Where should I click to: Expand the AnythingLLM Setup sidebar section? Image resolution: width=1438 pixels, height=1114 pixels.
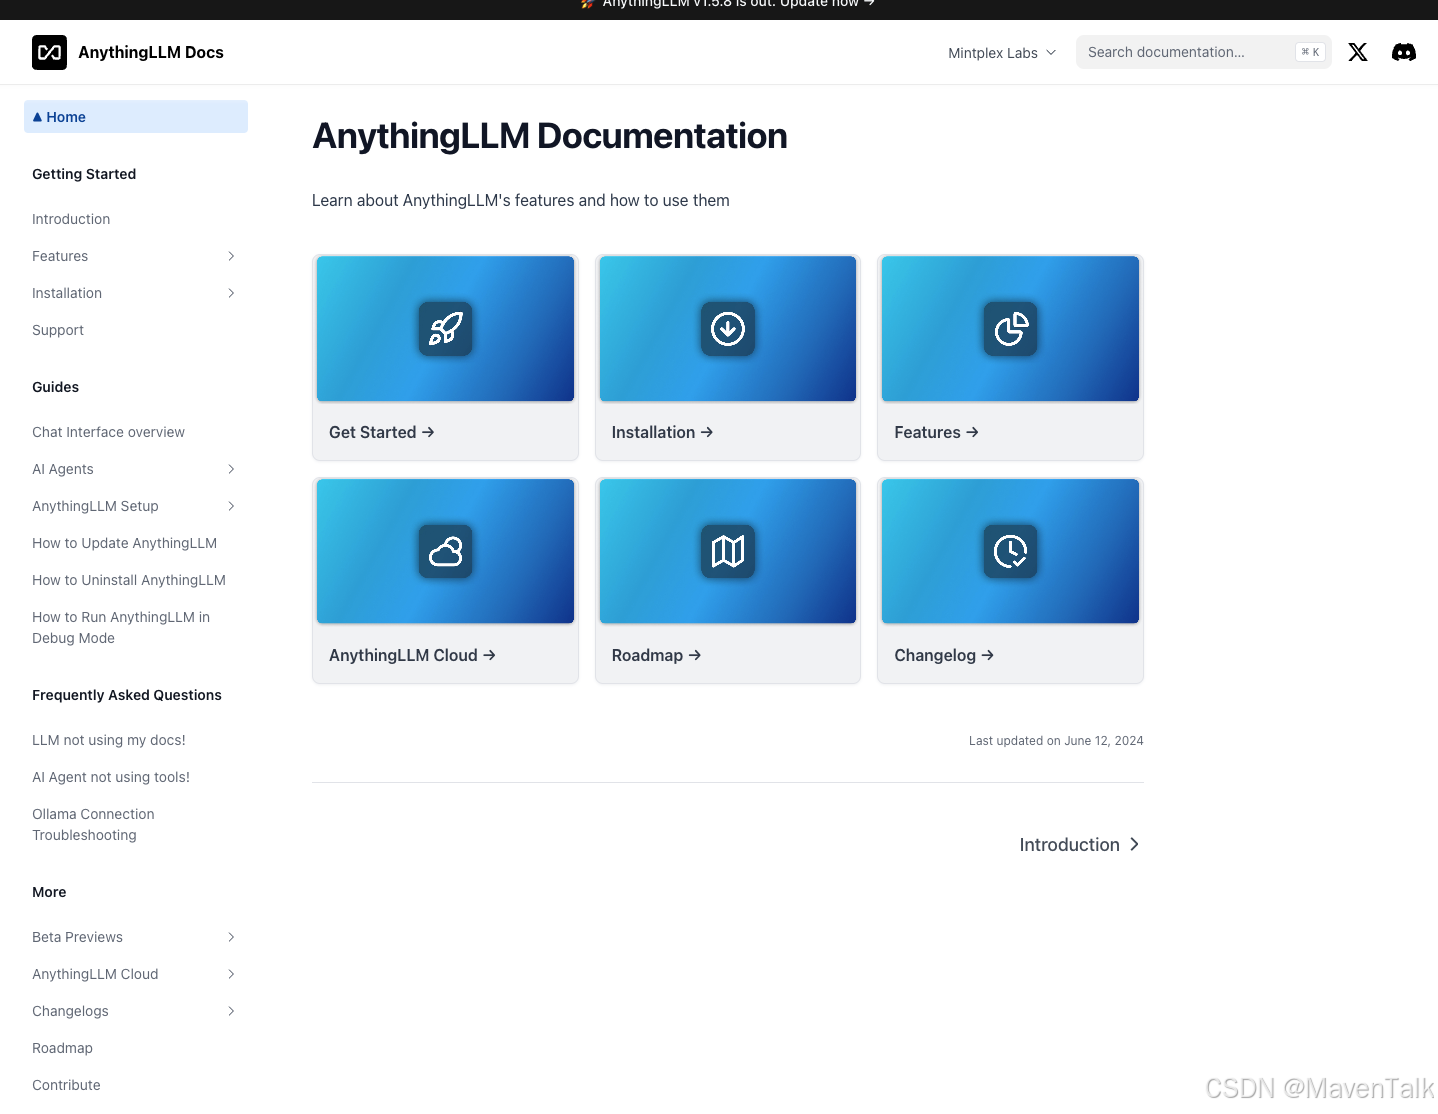pyautogui.click(x=231, y=506)
